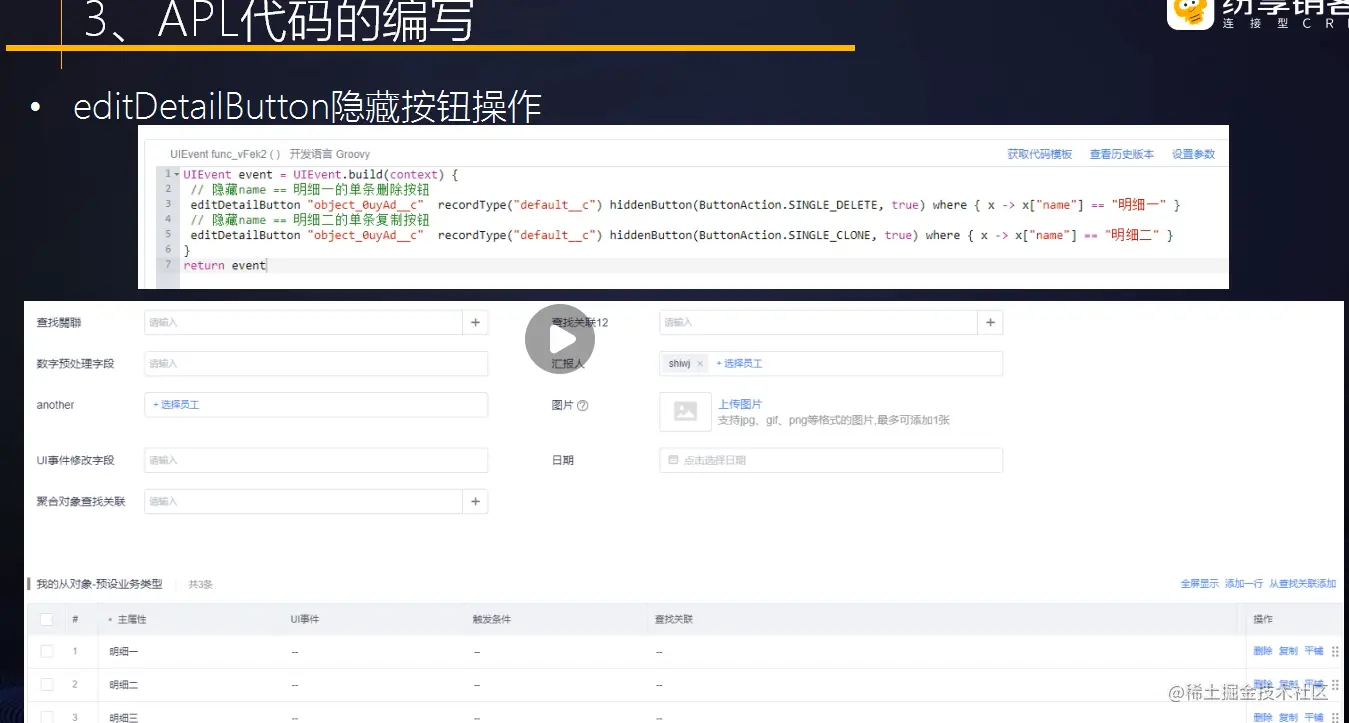Viewport: 1349px width, 723px height.
Task: Click the 汇报人 field label
Action: pyautogui.click(x=567, y=364)
